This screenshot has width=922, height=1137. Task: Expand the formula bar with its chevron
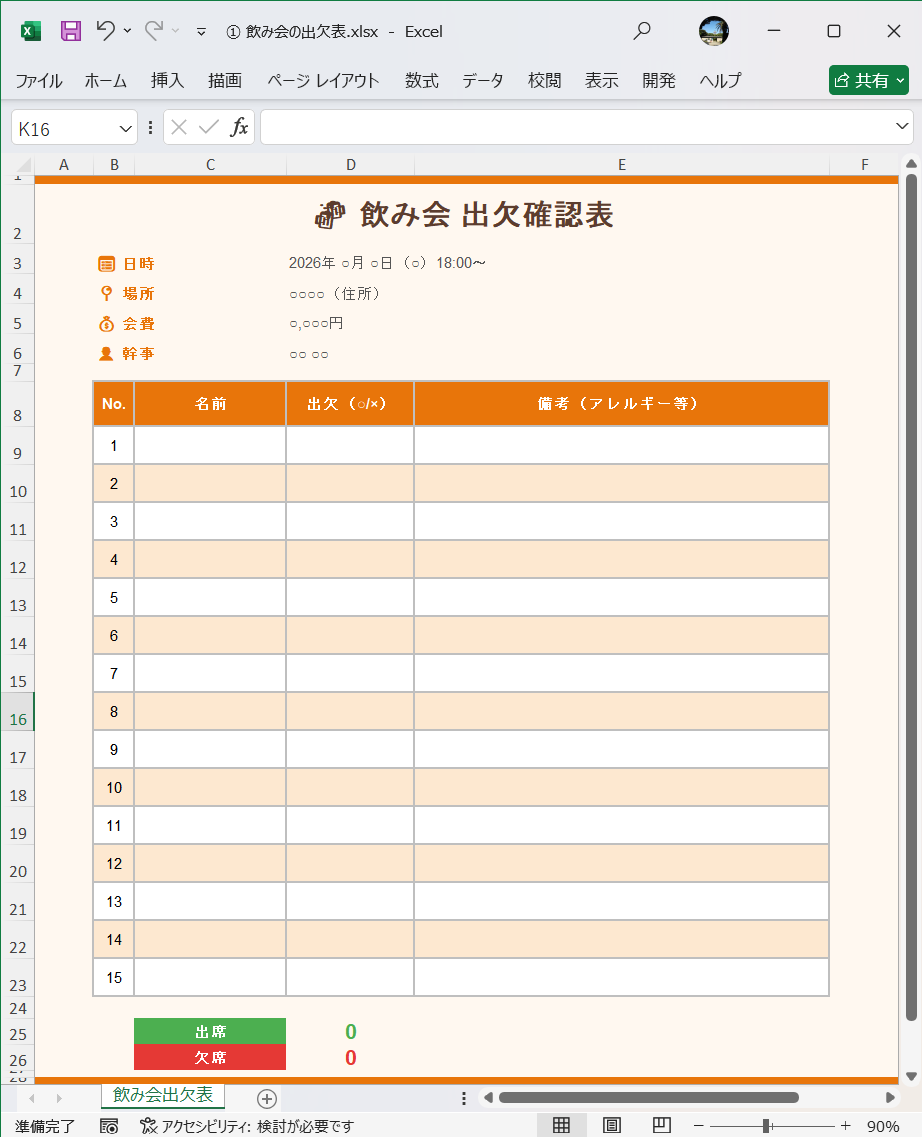[901, 127]
